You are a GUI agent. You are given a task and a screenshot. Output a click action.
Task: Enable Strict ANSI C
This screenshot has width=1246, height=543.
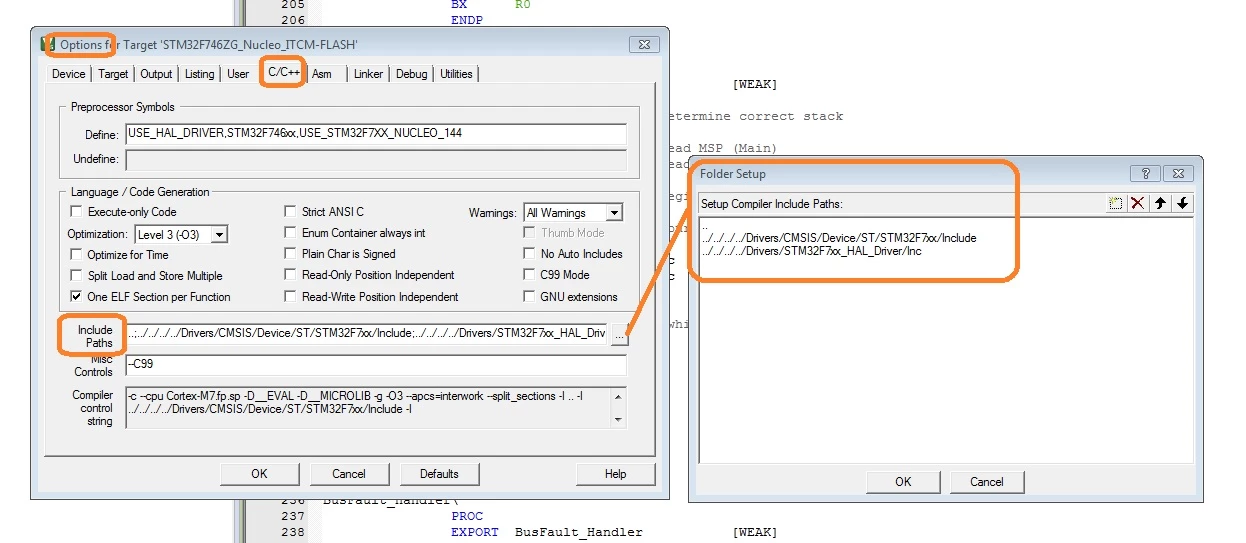(x=290, y=212)
